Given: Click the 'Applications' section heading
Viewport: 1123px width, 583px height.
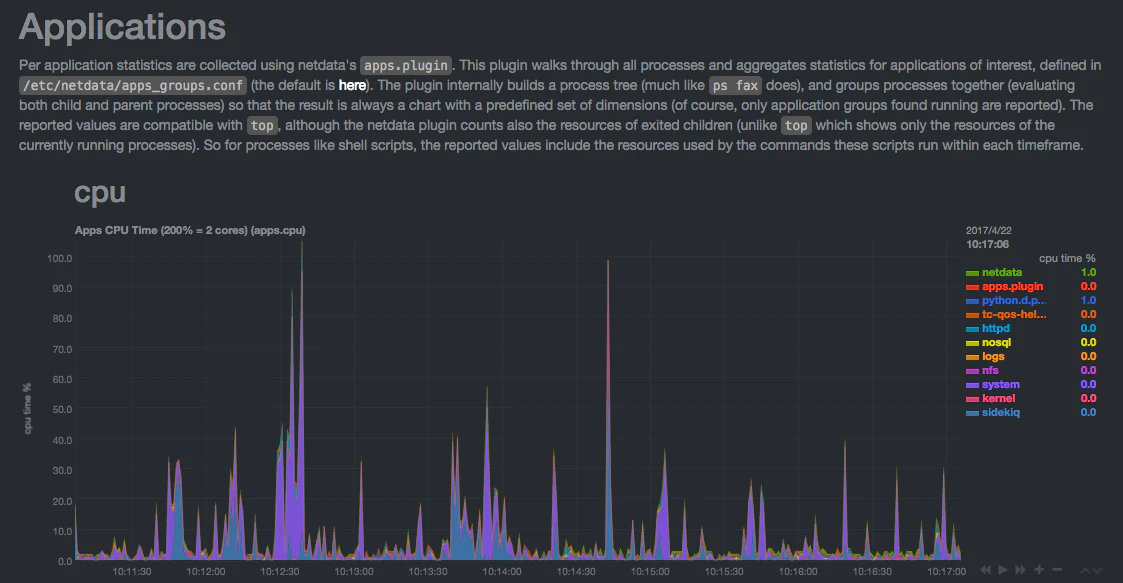Looking at the screenshot, I should pyautogui.click(x=122, y=27).
